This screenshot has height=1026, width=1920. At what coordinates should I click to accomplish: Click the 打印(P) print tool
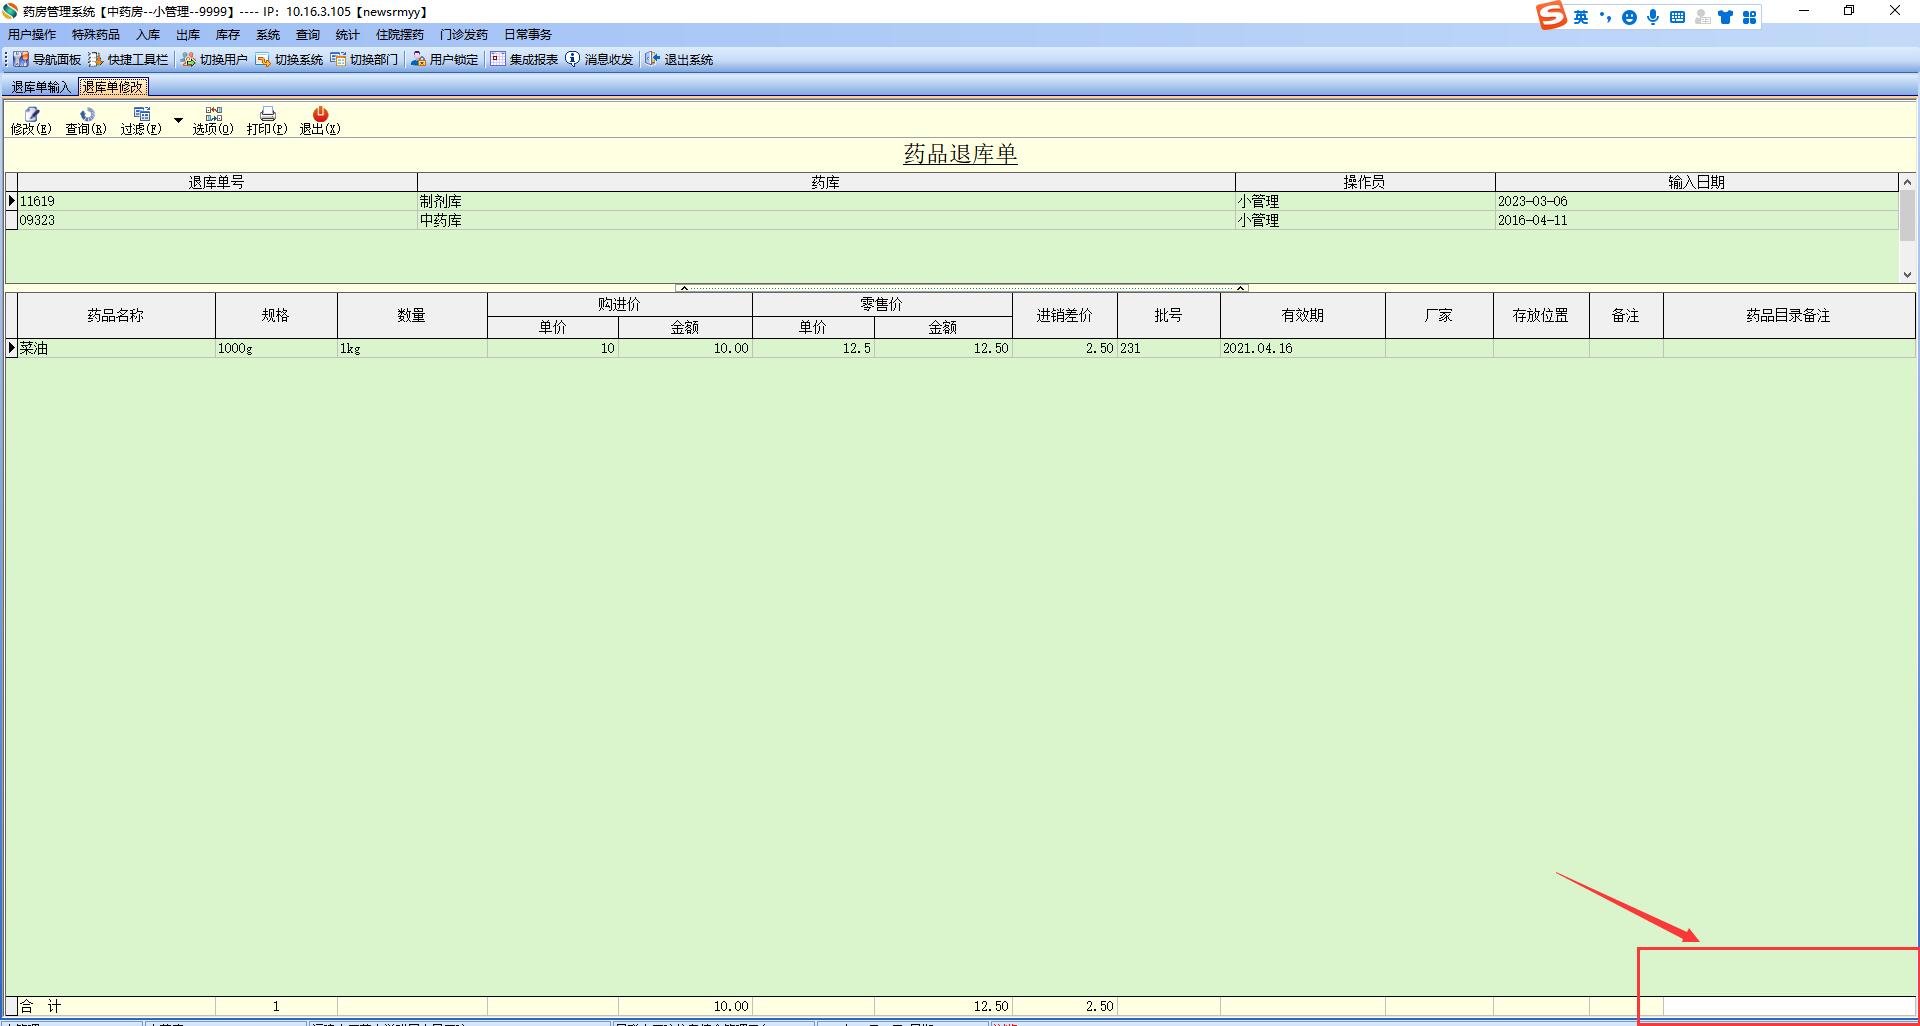pyautogui.click(x=267, y=121)
